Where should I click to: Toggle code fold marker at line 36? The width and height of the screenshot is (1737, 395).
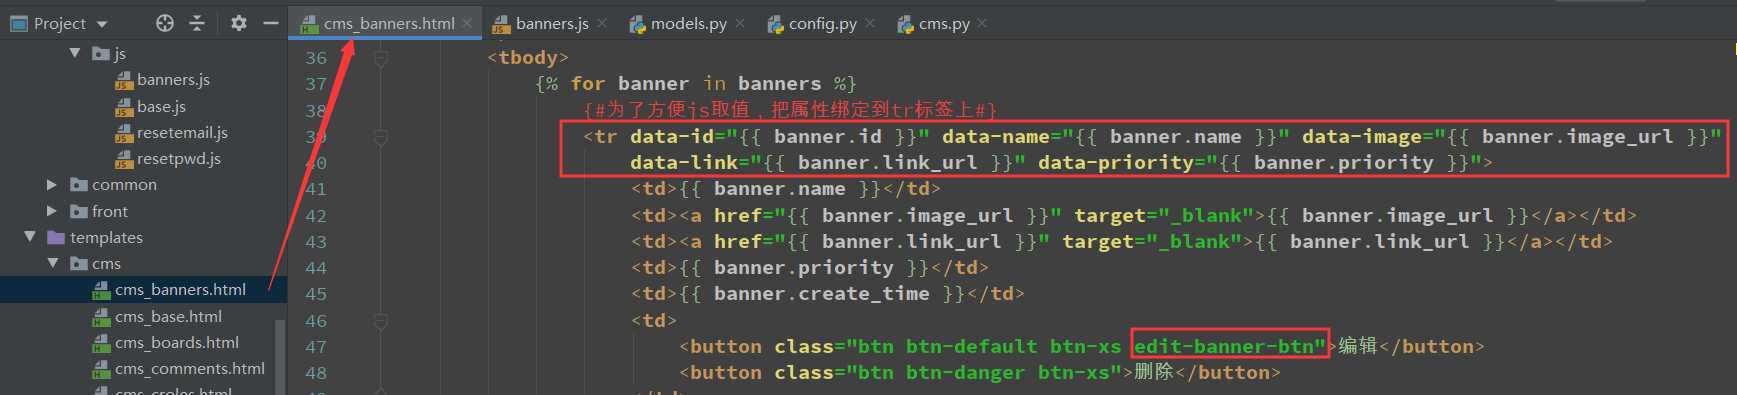coord(381,58)
